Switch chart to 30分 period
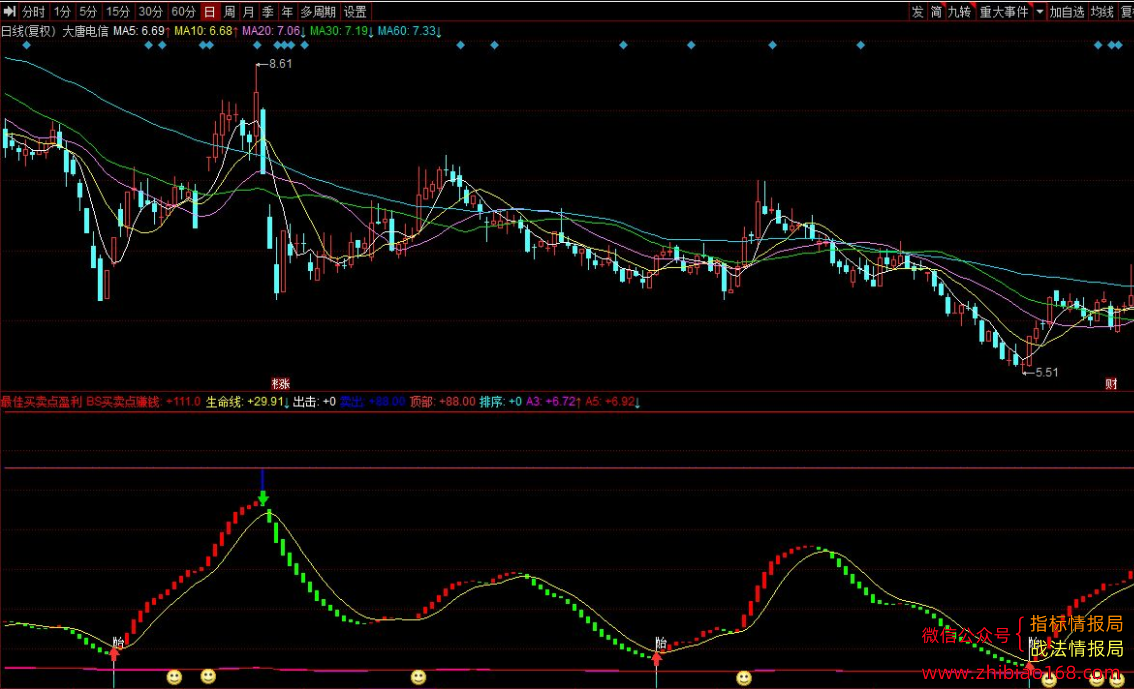This screenshot has width=1134, height=689. 150,12
